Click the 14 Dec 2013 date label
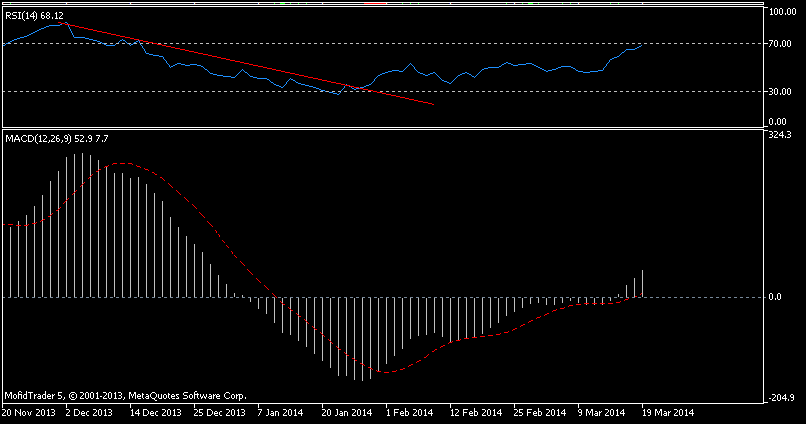The width and height of the screenshot is (806, 424). (x=156, y=411)
